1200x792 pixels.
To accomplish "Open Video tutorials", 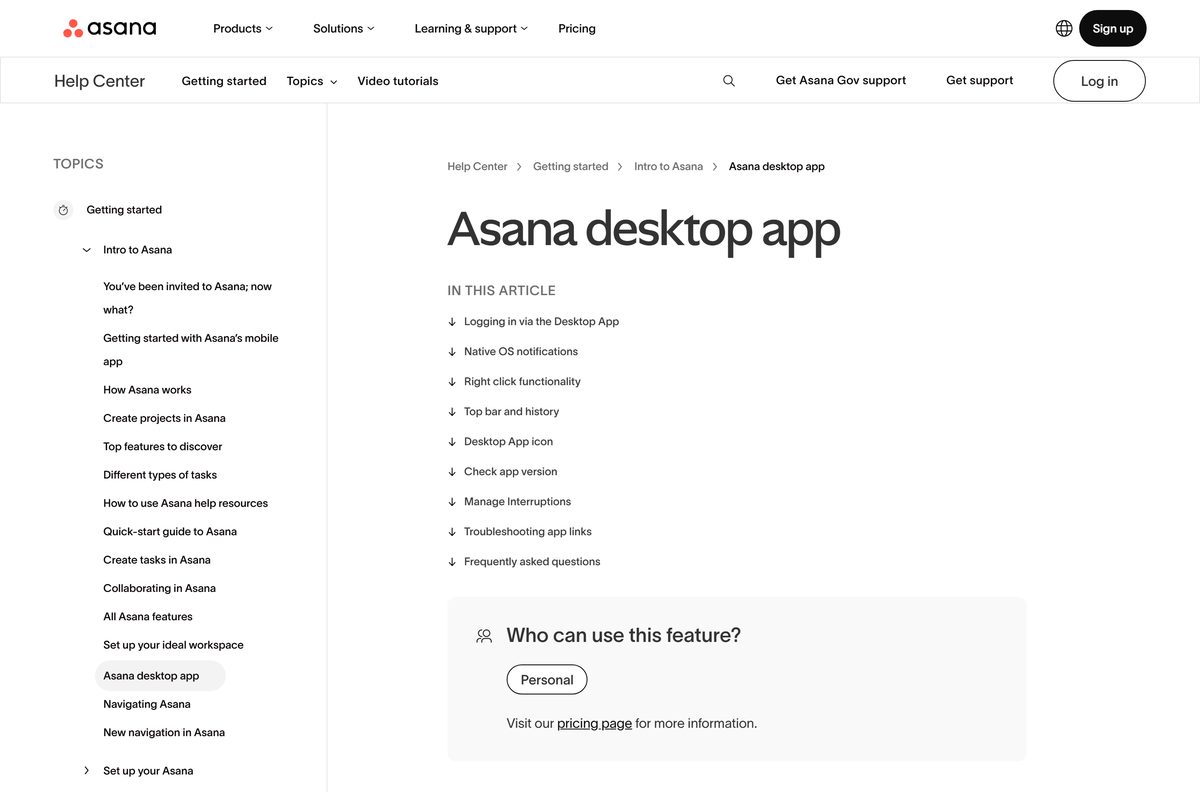I will (x=398, y=81).
